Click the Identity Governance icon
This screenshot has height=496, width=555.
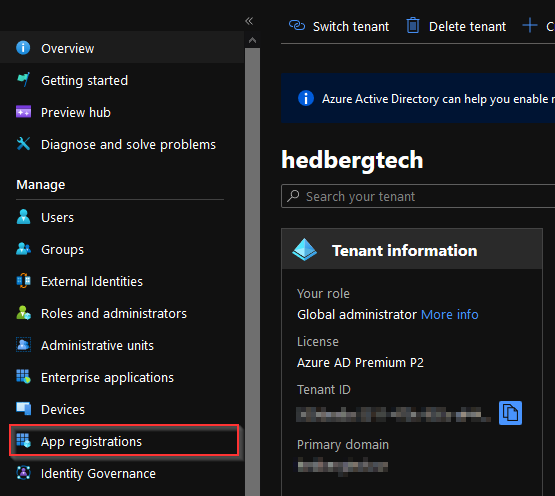(23, 473)
